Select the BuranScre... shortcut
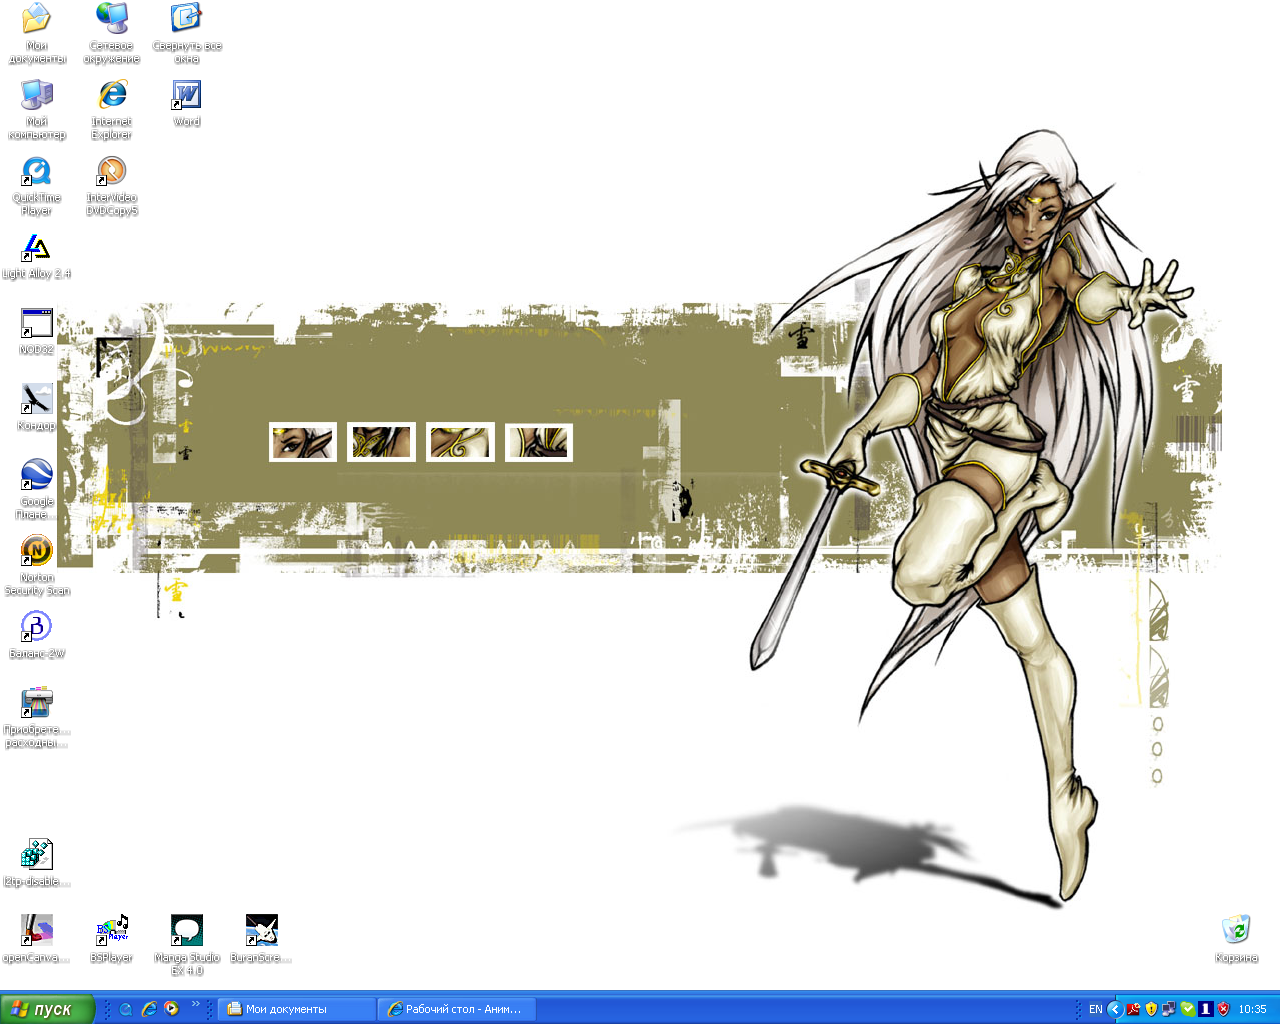The width and height of the screenshot is (1280, 1024). tap(262, 939)
